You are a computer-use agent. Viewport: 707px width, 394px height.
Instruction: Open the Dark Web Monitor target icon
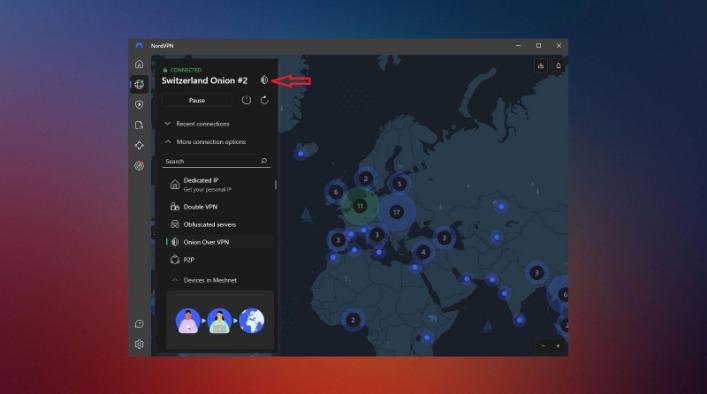click(x=139, y=165)
